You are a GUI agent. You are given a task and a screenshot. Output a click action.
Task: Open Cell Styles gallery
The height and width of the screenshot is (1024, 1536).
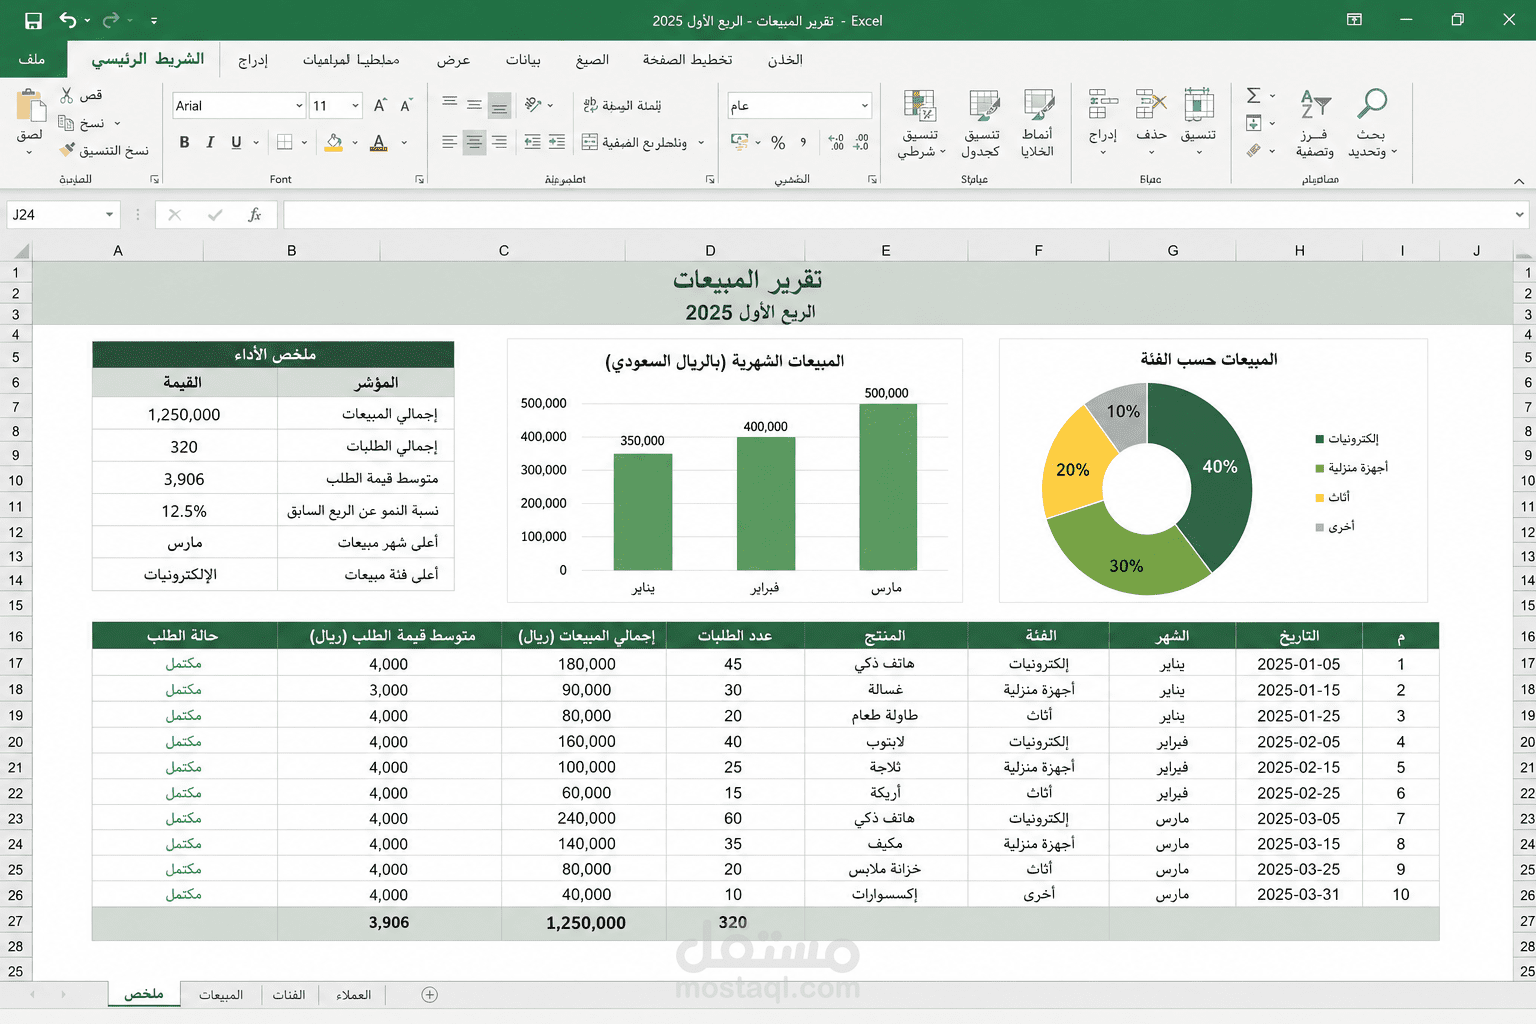1038,123
